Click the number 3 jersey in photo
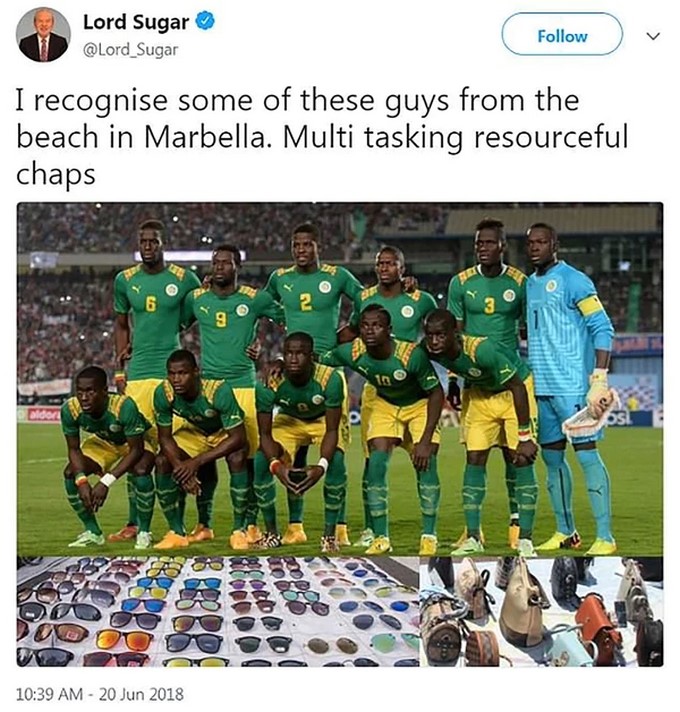Screen dimensions: 680x712 pos(489,307)
